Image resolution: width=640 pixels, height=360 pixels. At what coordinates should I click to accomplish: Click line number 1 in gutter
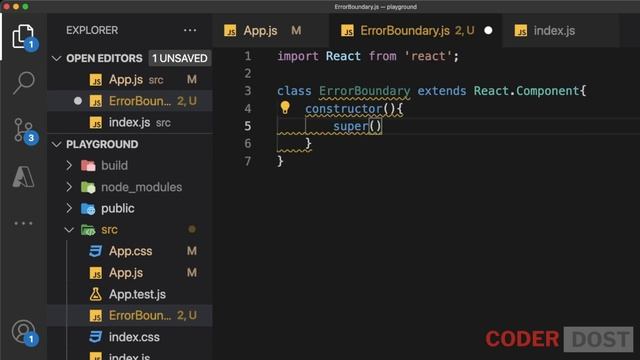(x=248, y=56)
